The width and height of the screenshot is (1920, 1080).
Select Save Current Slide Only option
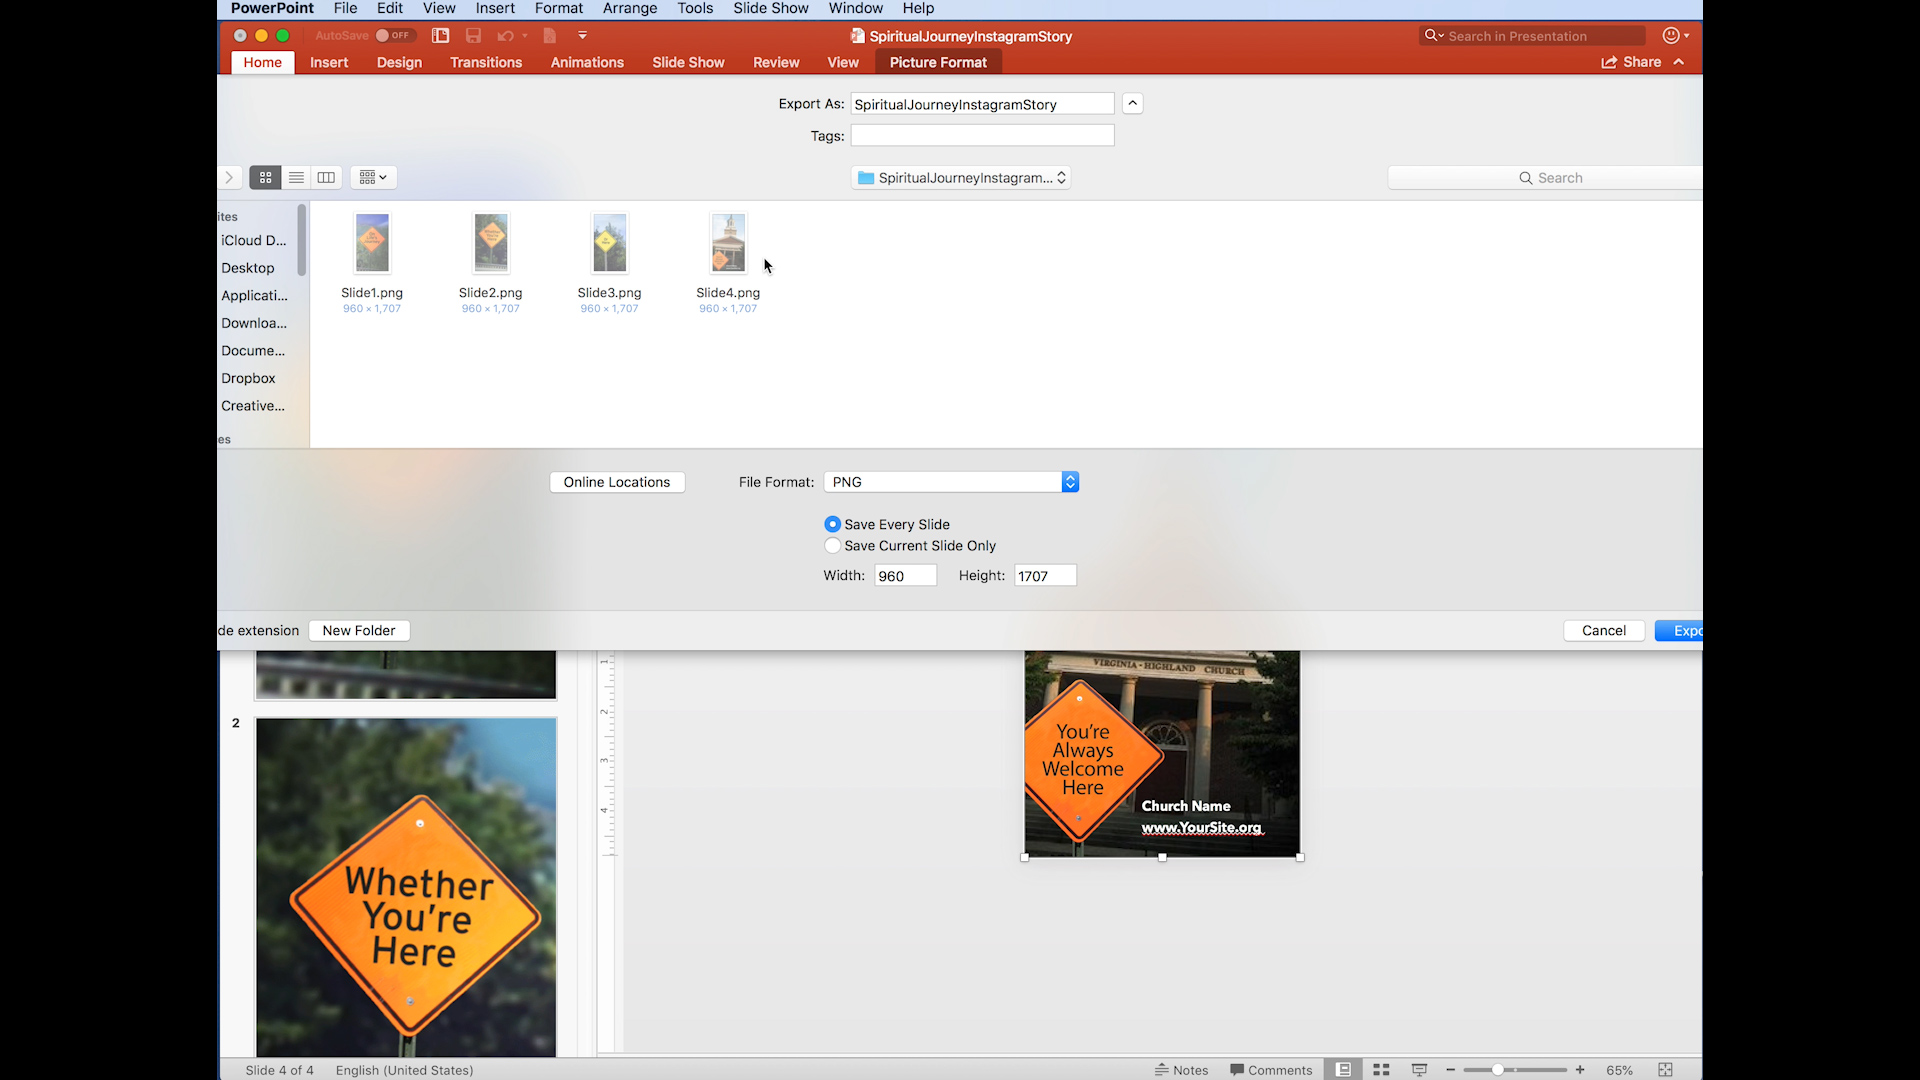coord(833,546)
